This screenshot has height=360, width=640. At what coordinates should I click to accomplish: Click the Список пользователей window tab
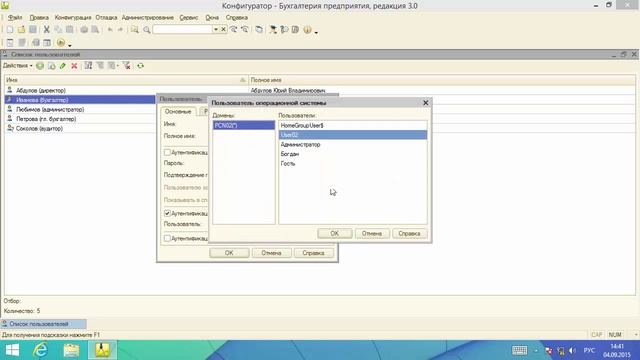click(43, 324)
